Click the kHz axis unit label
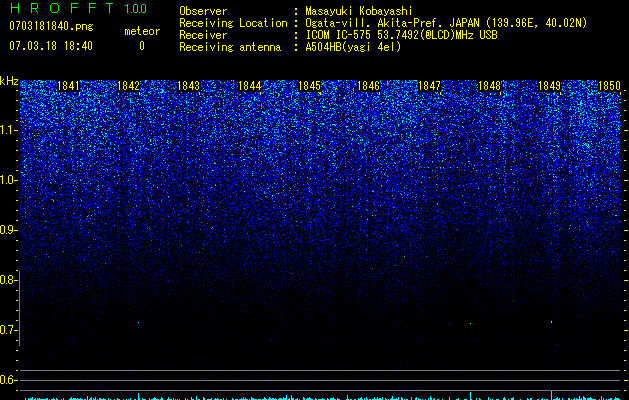This screenshot has width=629, height=400. pos(9,81)
